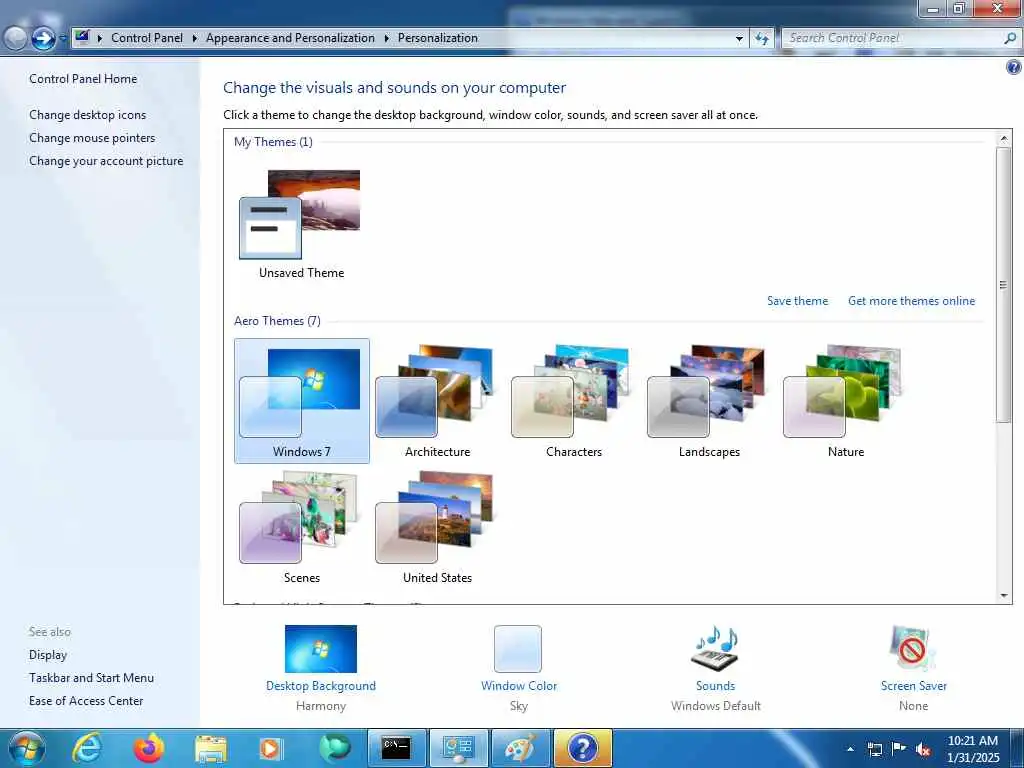Launch Firefox from taskbar

point(149,748)
